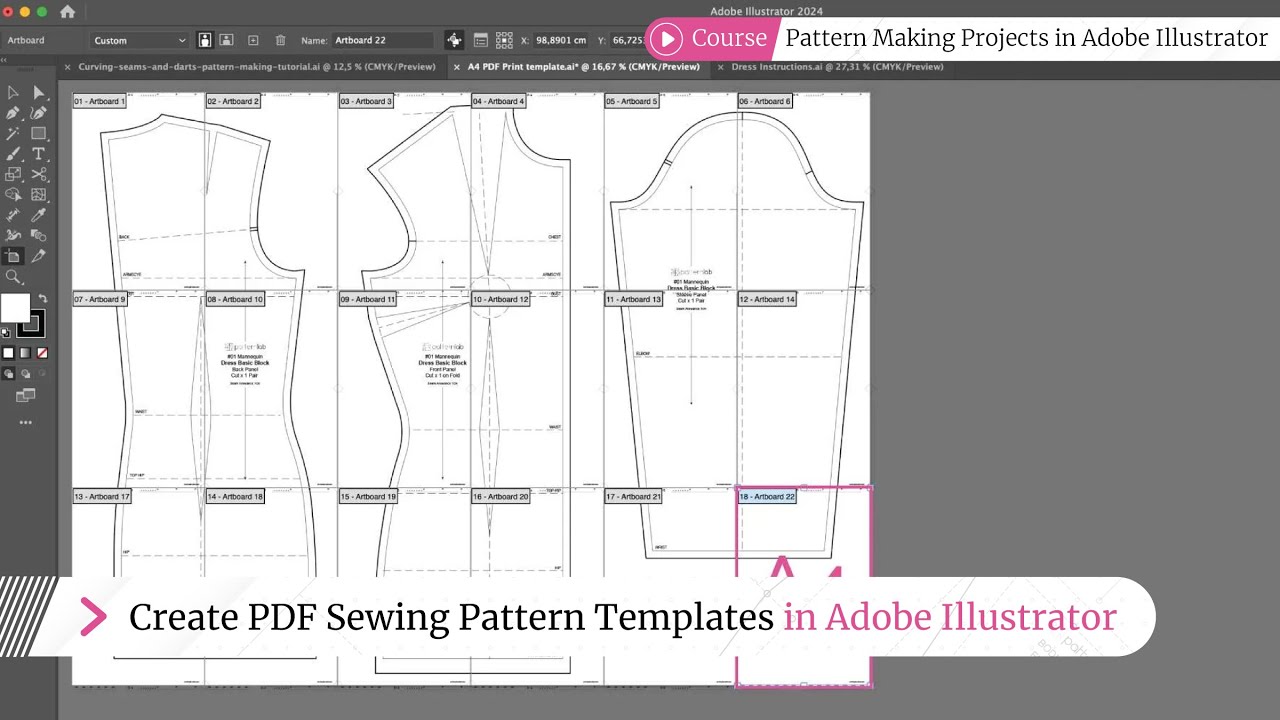Set paint to None
This screenshot has width=1280, height=720.
[42, 353]
